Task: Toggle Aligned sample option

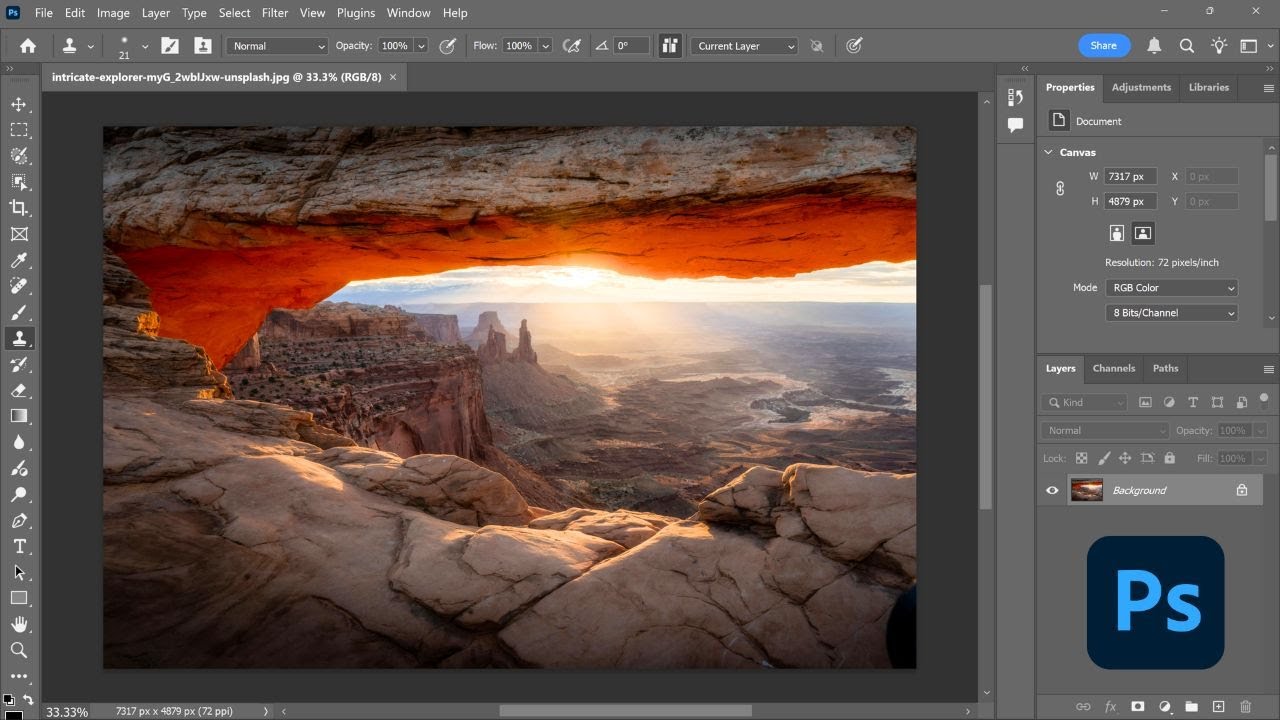Action: [x=670, y=46]
